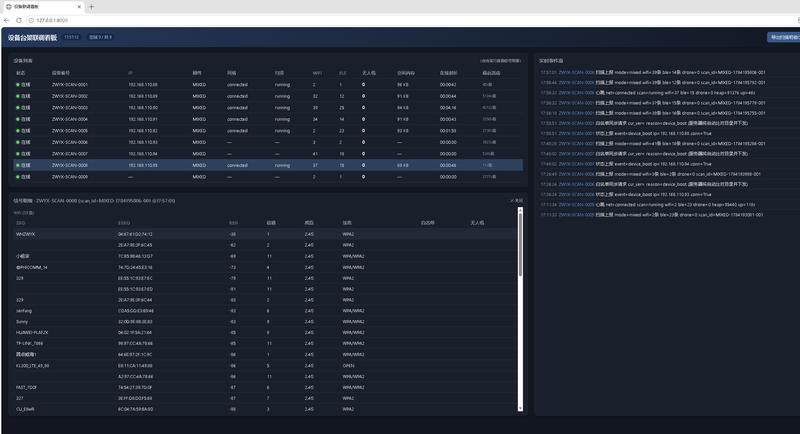
Task: Open ZWYX-SCAN-0001 link in 17:56:18 log entry
Action: 577,113
